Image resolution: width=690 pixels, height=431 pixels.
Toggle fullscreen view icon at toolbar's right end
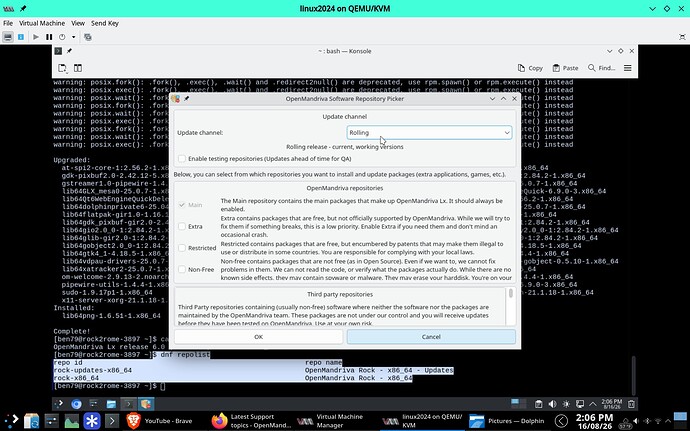682,37
